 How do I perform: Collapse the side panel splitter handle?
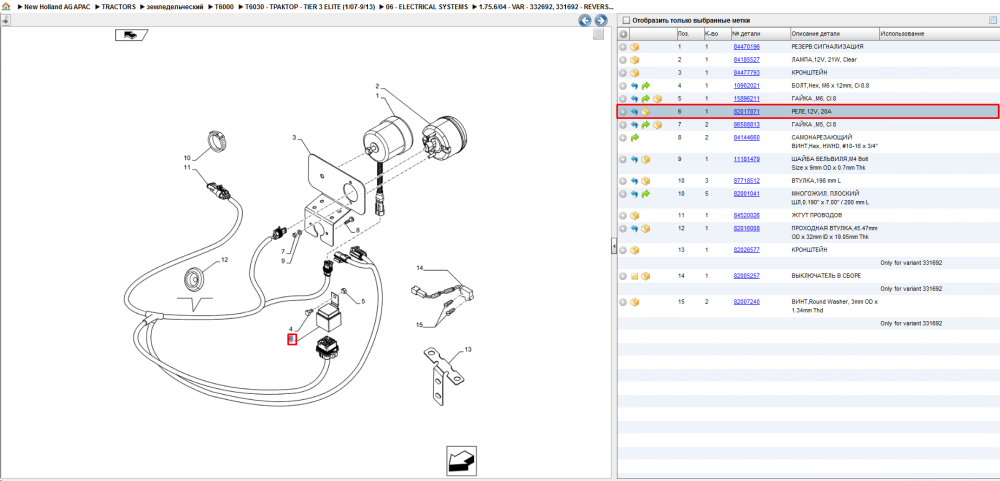pos(612,246)
